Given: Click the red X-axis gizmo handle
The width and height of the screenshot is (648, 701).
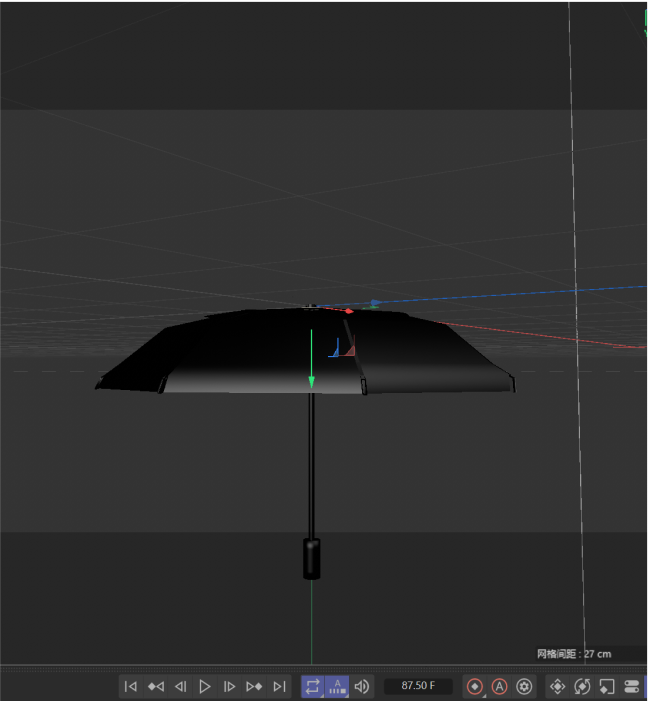Looking at the screenshot, I should coord(349,311).
